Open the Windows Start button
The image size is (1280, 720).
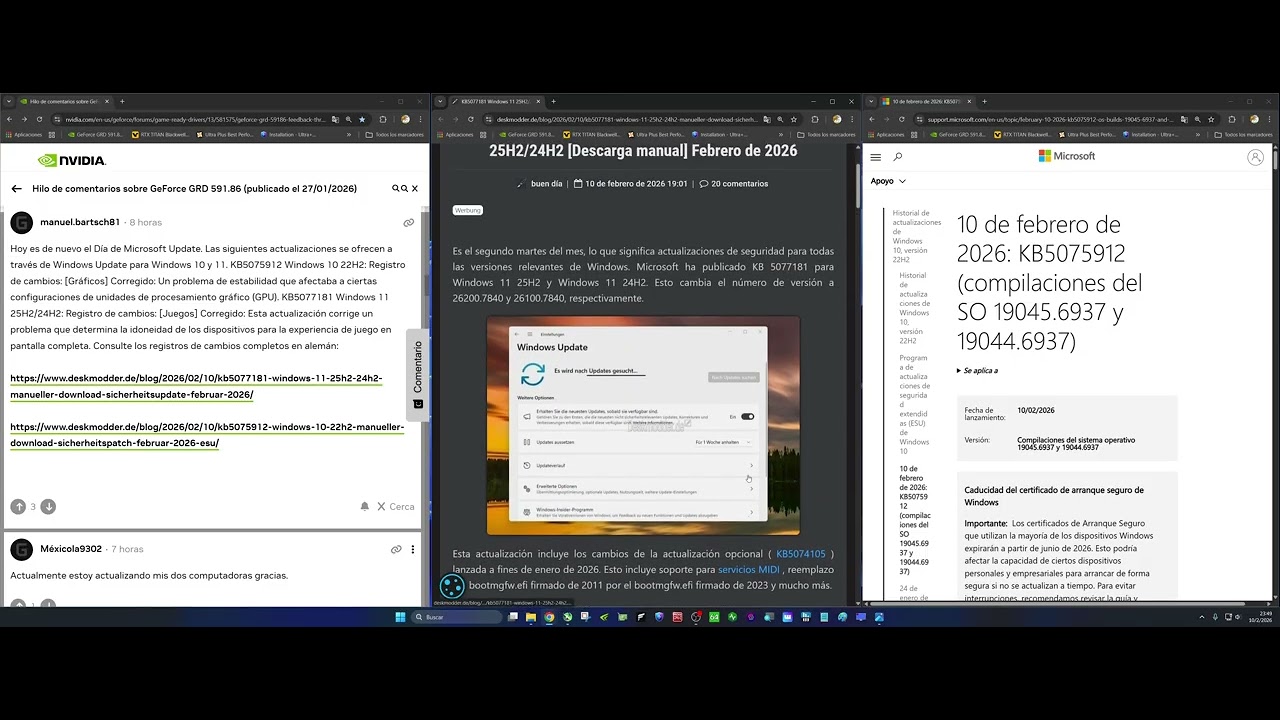point(400,617)
